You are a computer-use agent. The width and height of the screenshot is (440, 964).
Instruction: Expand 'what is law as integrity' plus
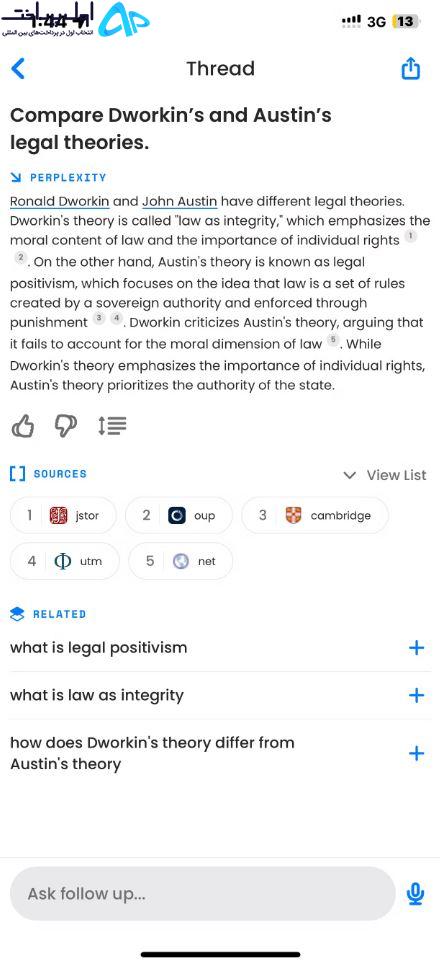coord(416,695)
